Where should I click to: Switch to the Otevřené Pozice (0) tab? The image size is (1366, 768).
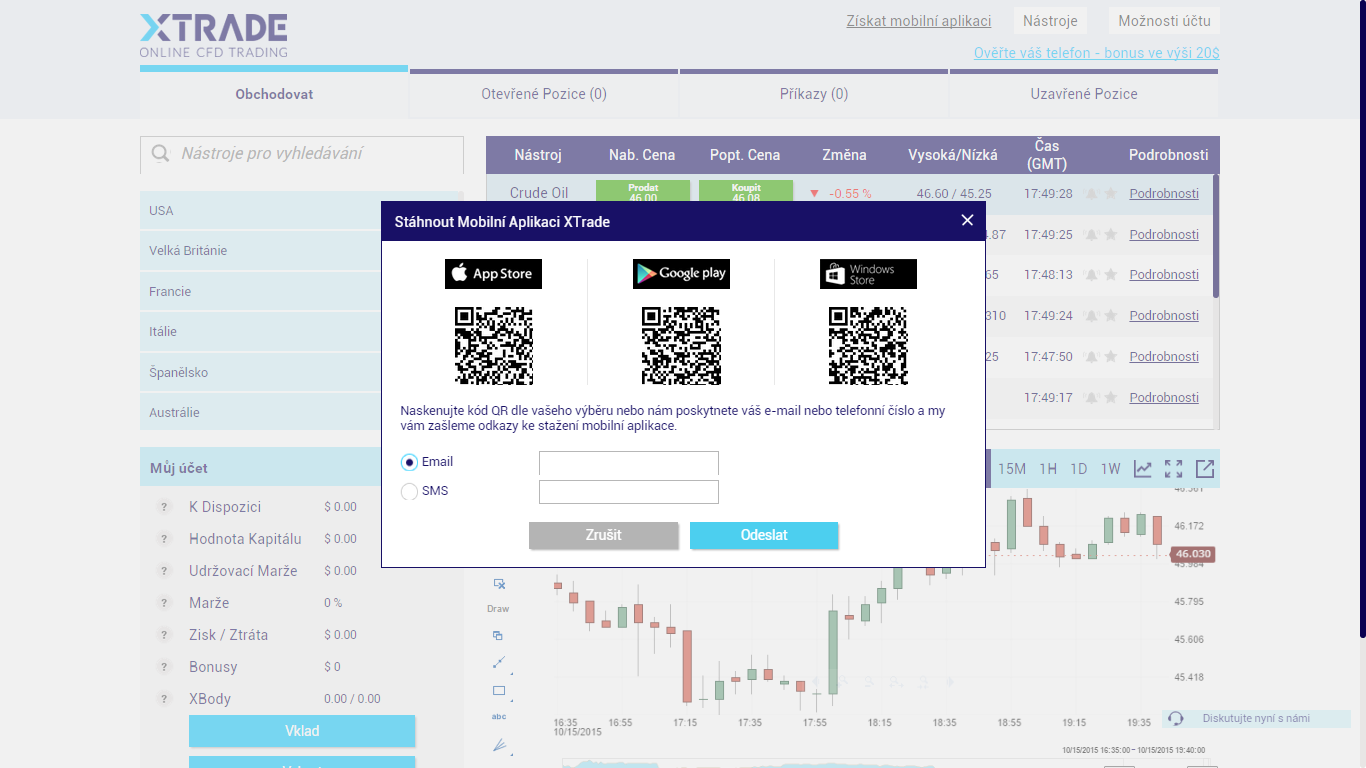click(x=544, y=94)
